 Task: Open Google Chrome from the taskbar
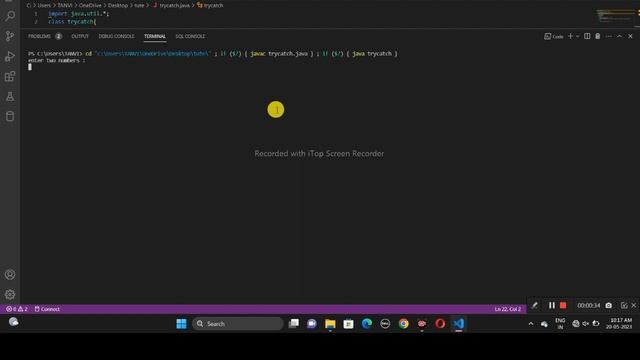click(403, 324)
